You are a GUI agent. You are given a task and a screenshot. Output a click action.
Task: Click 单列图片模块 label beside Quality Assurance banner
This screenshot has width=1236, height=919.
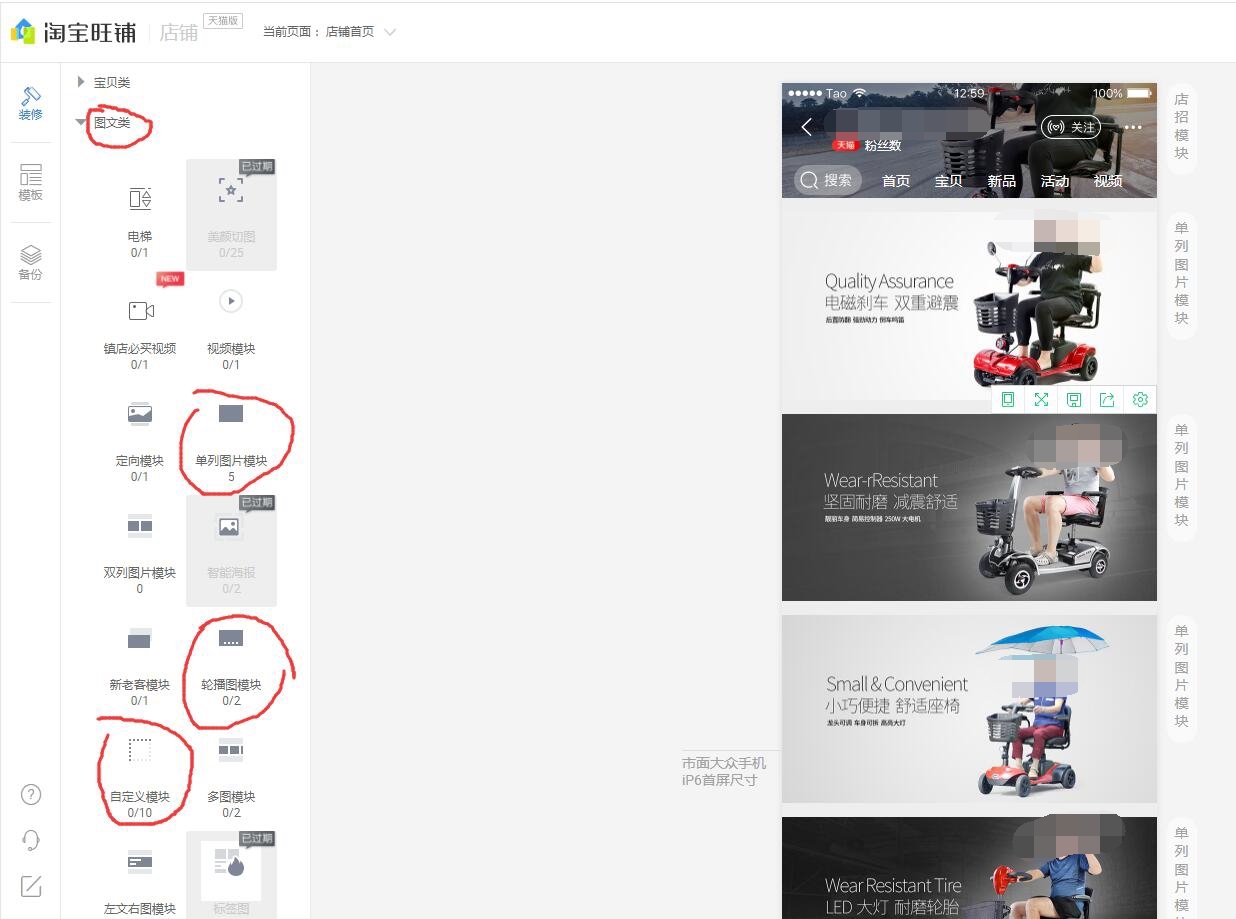tap(1182, 274)
